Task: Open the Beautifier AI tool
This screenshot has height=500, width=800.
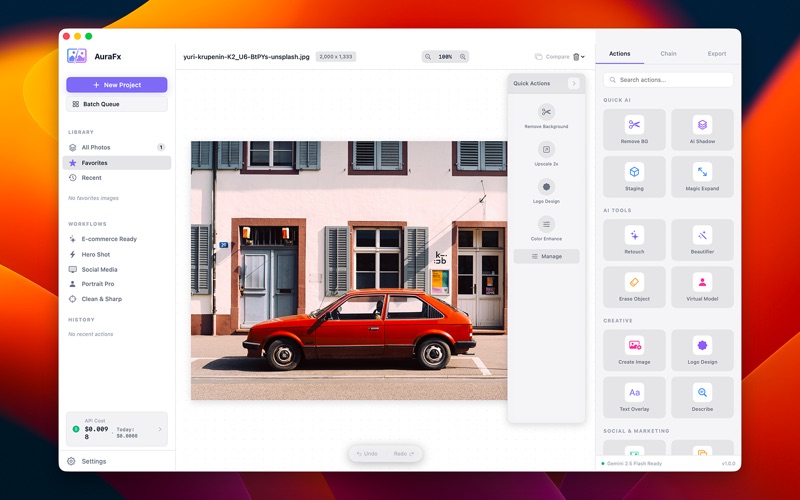Action: [703, 240]
